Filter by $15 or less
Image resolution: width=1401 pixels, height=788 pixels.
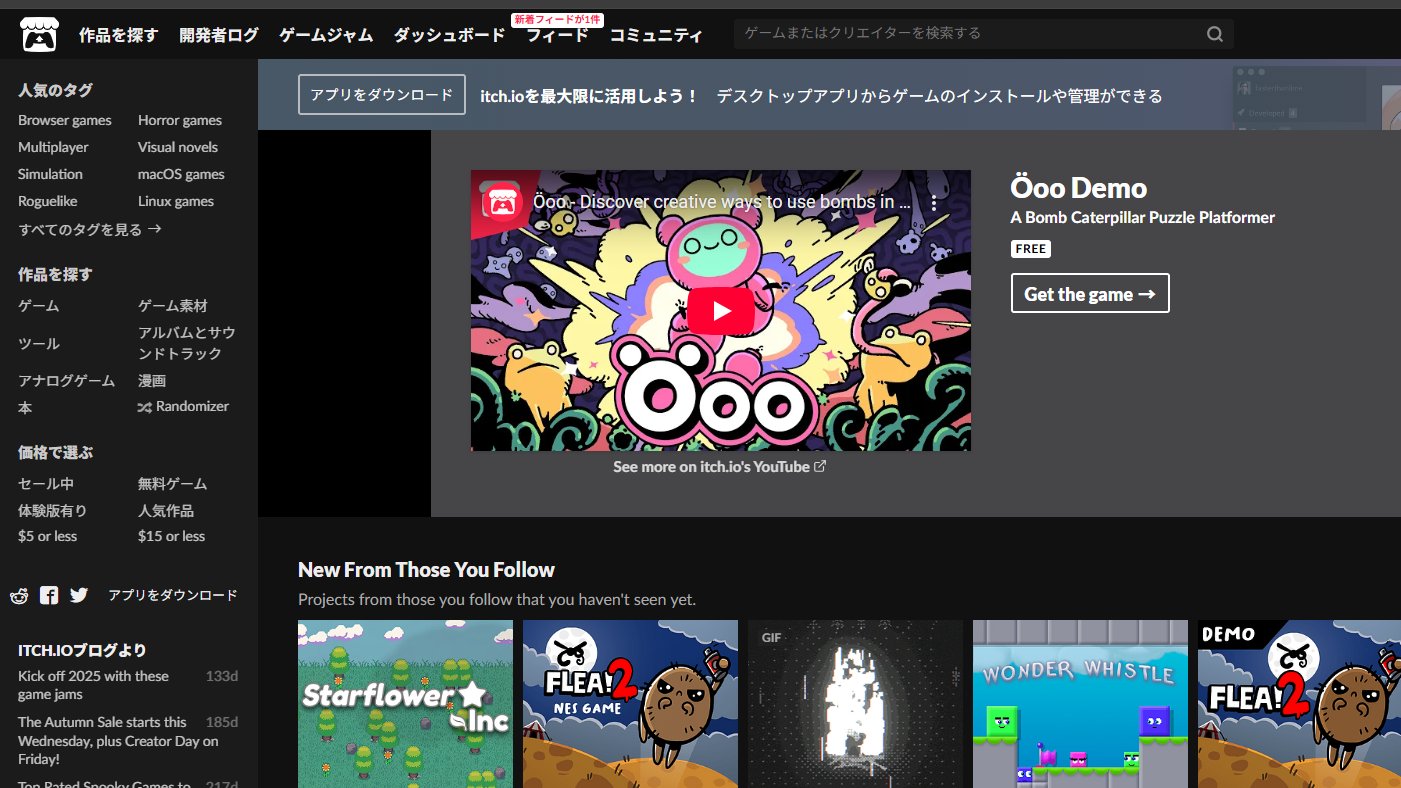pos(171,537)
